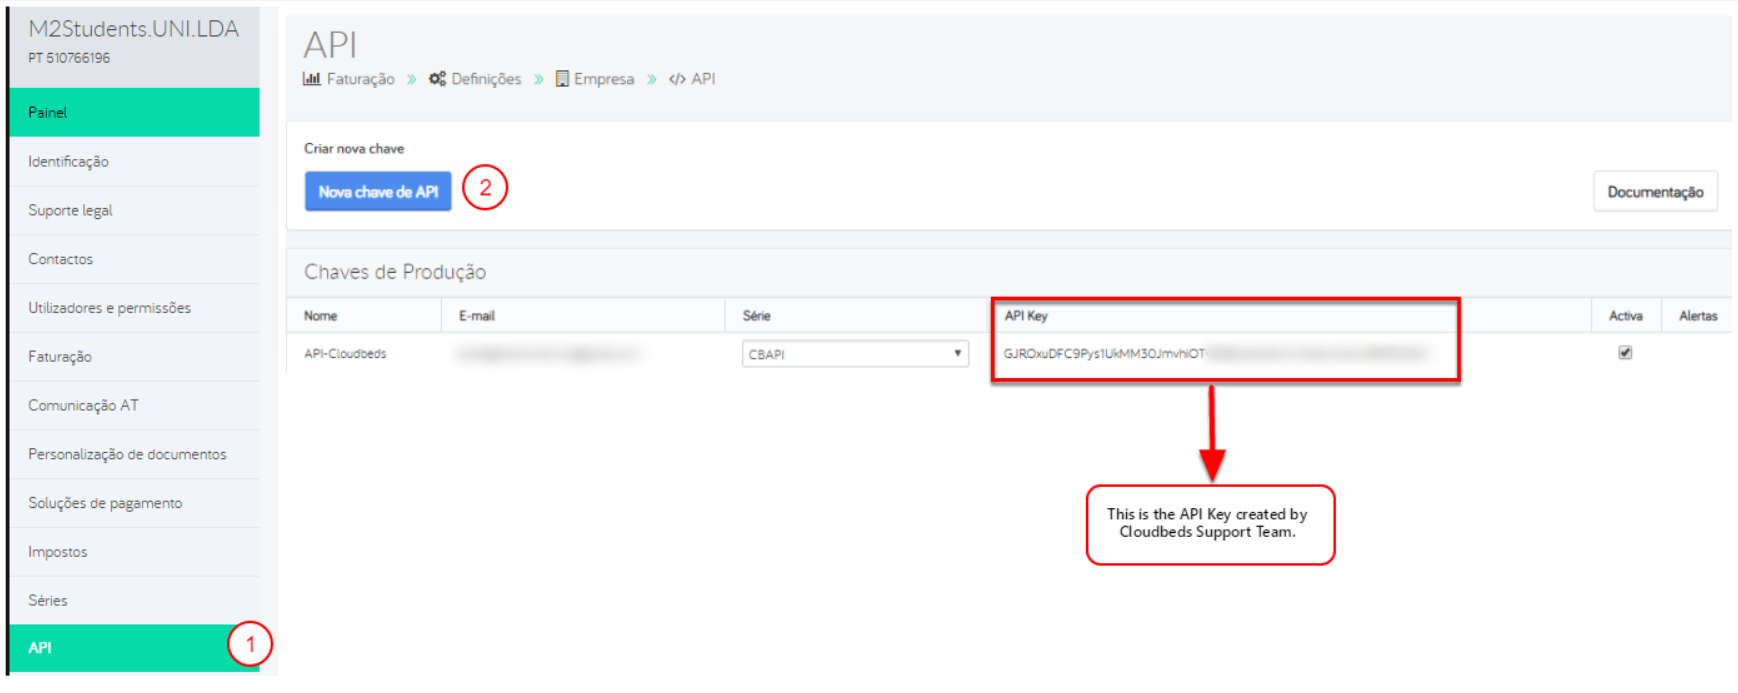Go to Suporte legal in sidebar

click(x=70, y=210)
